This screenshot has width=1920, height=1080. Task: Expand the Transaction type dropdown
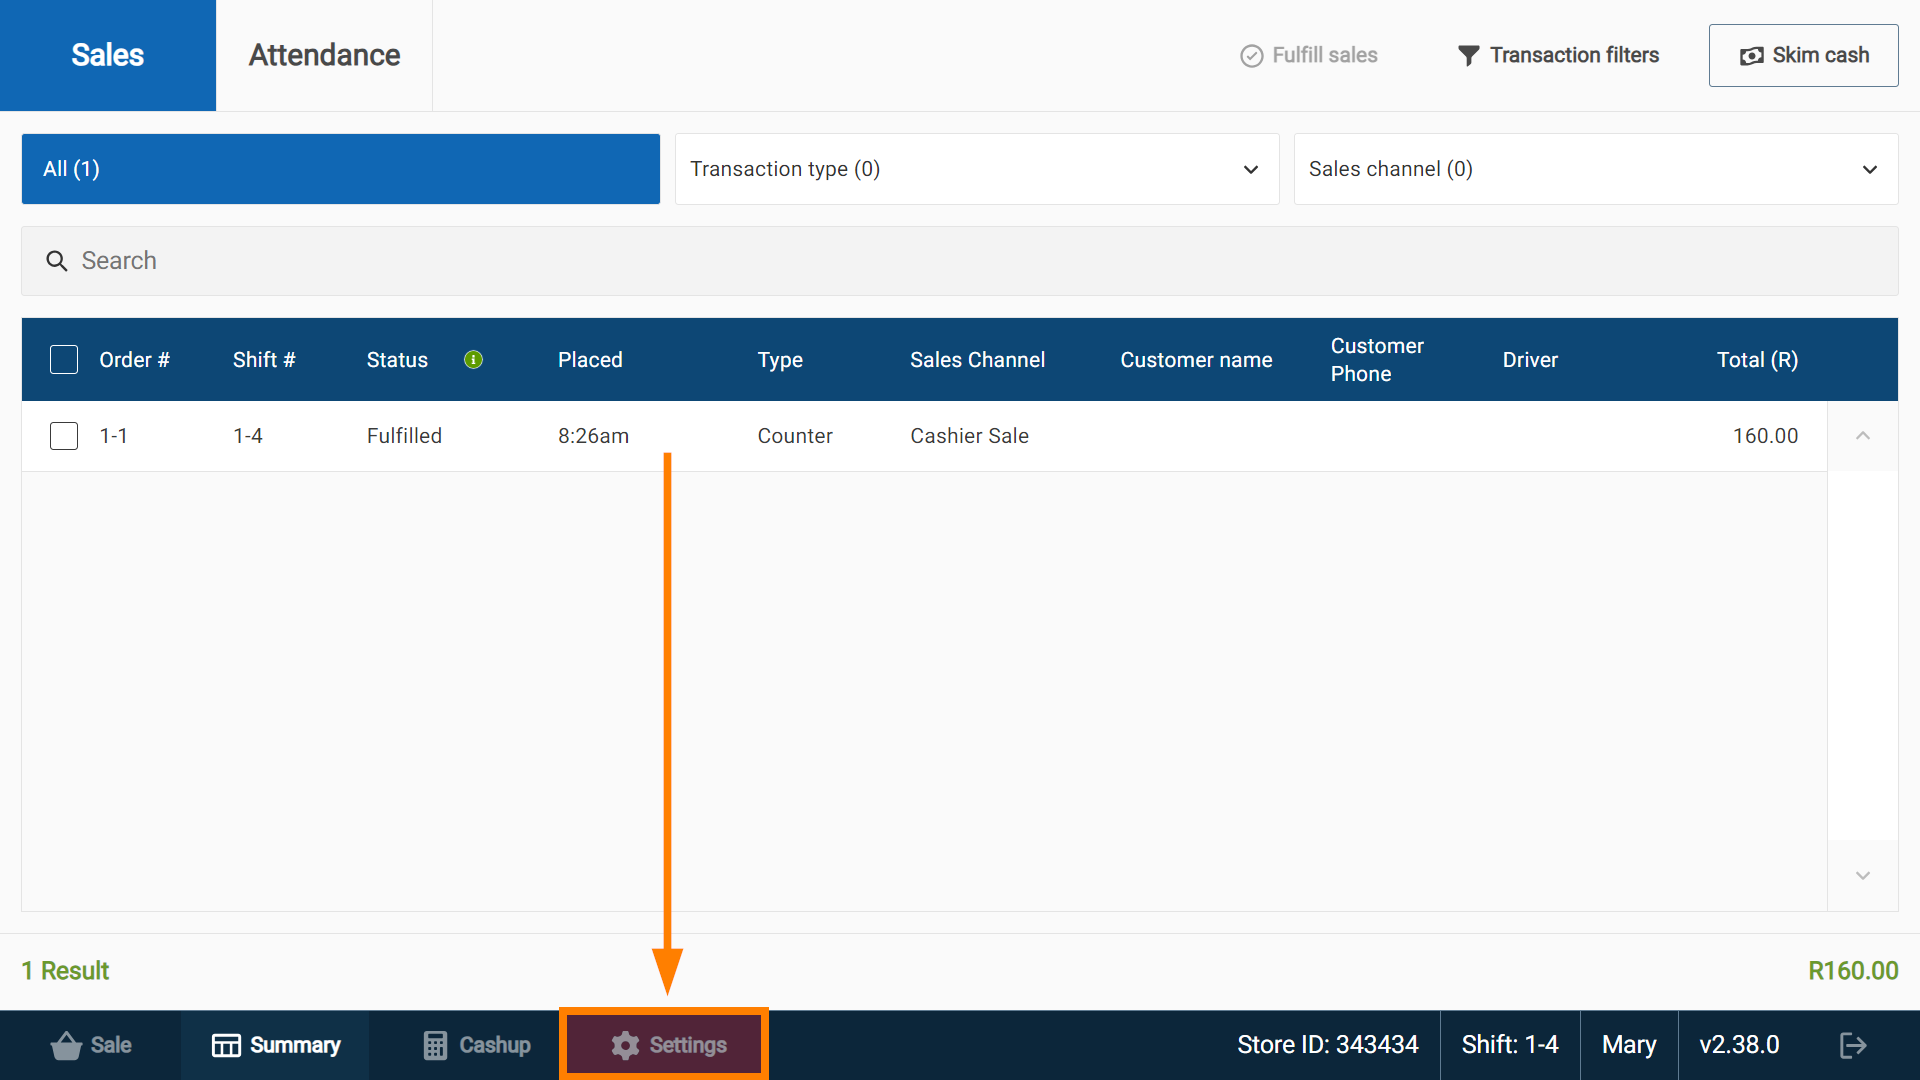(x=977, y=169)
